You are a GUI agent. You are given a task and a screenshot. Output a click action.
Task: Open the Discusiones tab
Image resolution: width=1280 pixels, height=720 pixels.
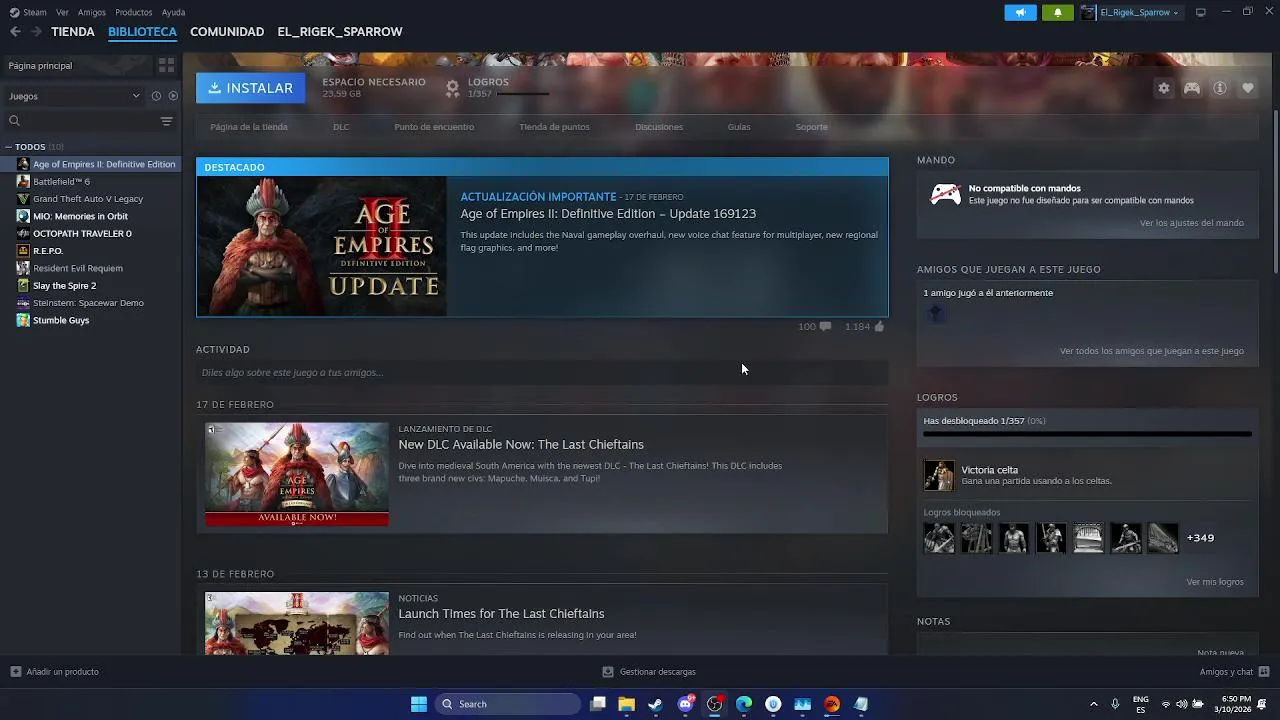point(659,127)
